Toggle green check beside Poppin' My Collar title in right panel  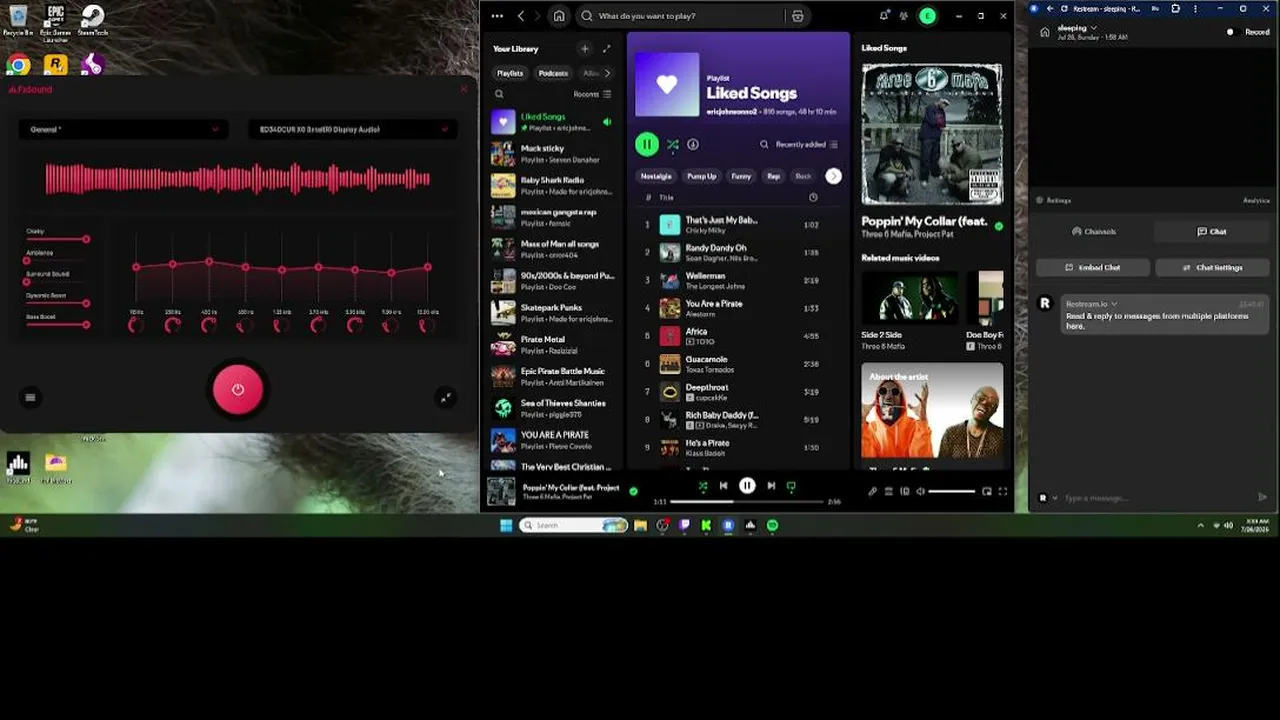998,225
